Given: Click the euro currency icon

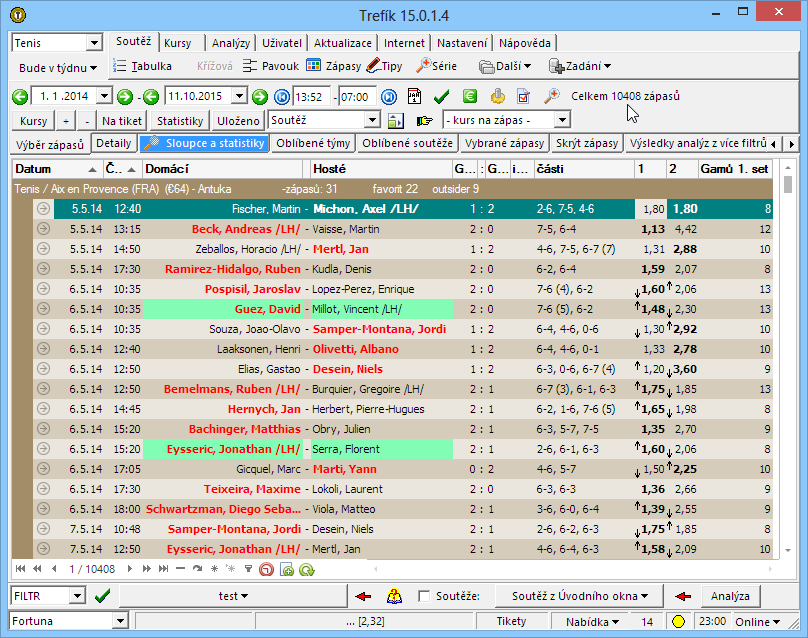Looking at the screenshot, I should [469, 97].
